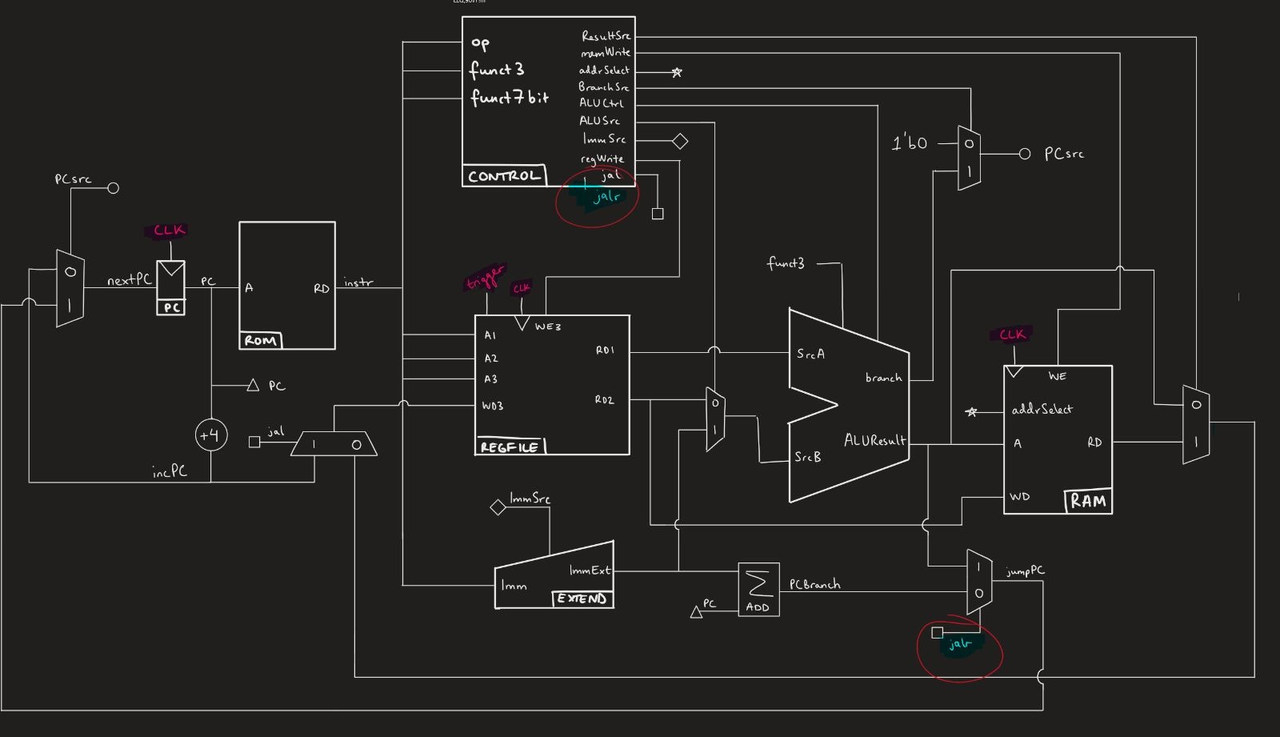Click the op input in CONTROL
Image resolution: width=1280 pixels, height=737 pixels.
tap(480, 43)
